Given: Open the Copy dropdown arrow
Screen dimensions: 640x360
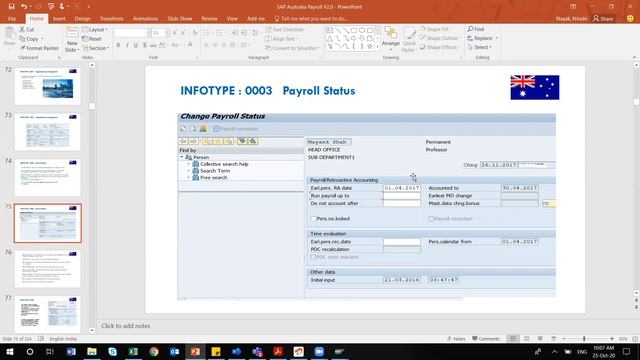Looking at the screenshot, I should (x=42, y=39).
